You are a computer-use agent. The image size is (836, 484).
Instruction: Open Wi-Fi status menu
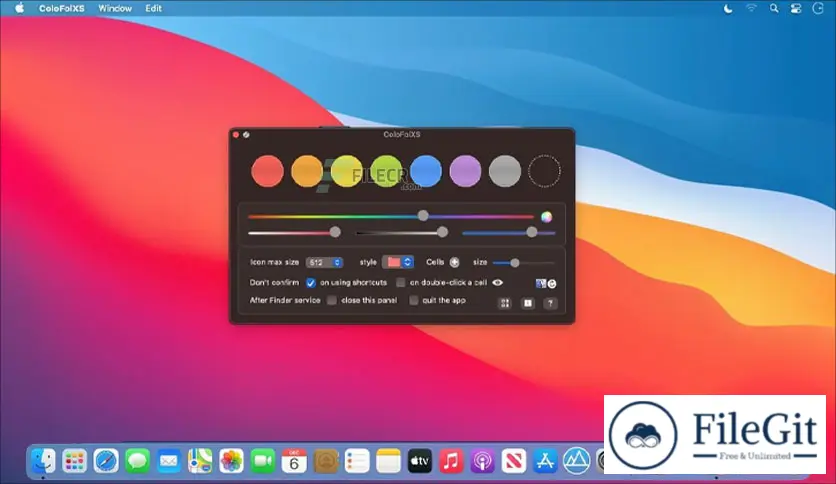[x=751, y=8]
